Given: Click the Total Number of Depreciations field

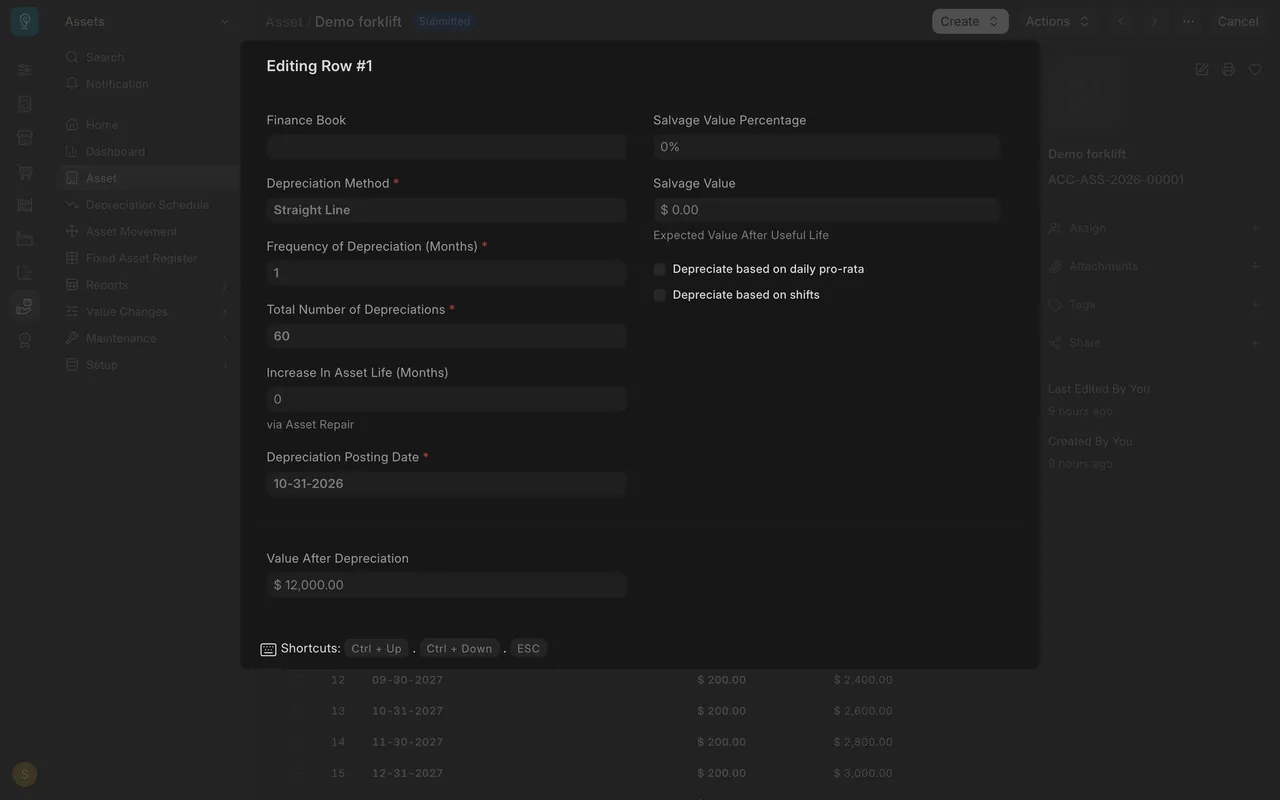Looking at the screenshot, I should click(x=446, y=336).
